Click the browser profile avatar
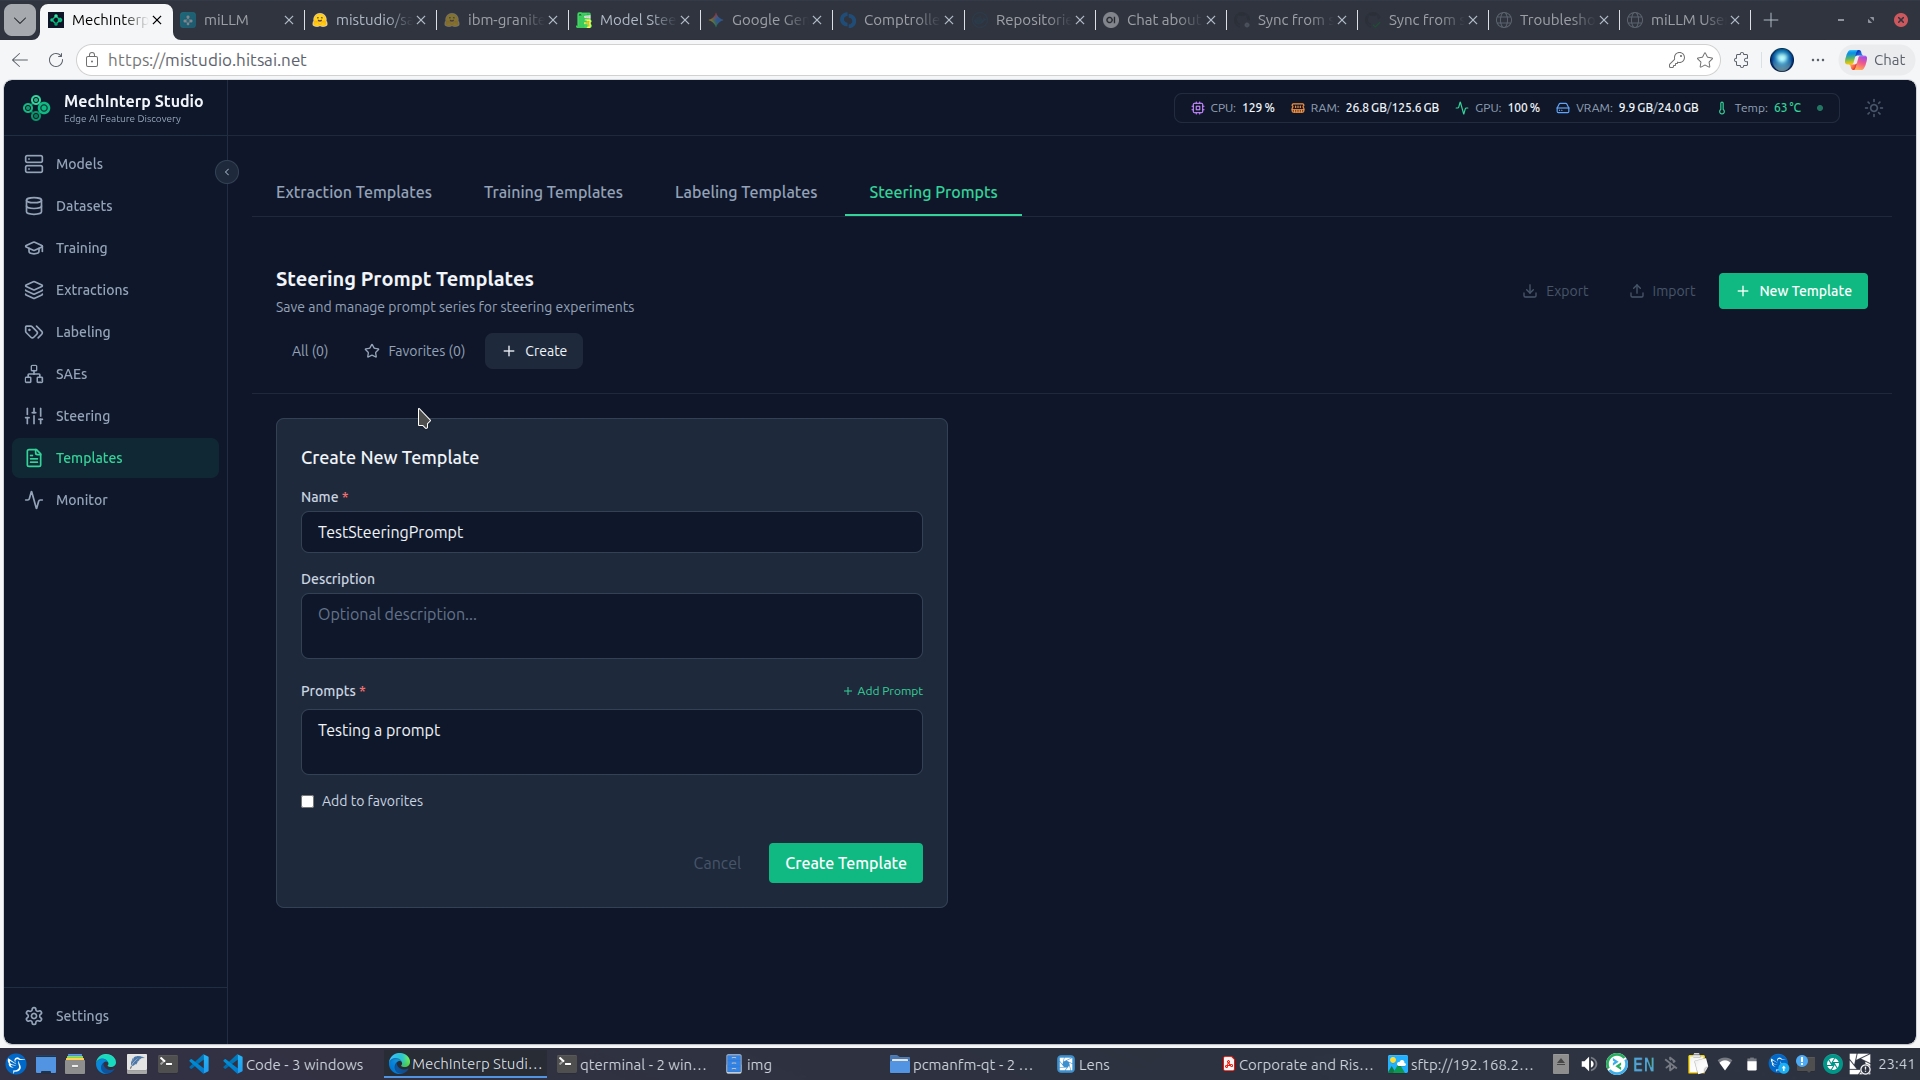Screen dimensions: 1920x1080 point(1782,60)
